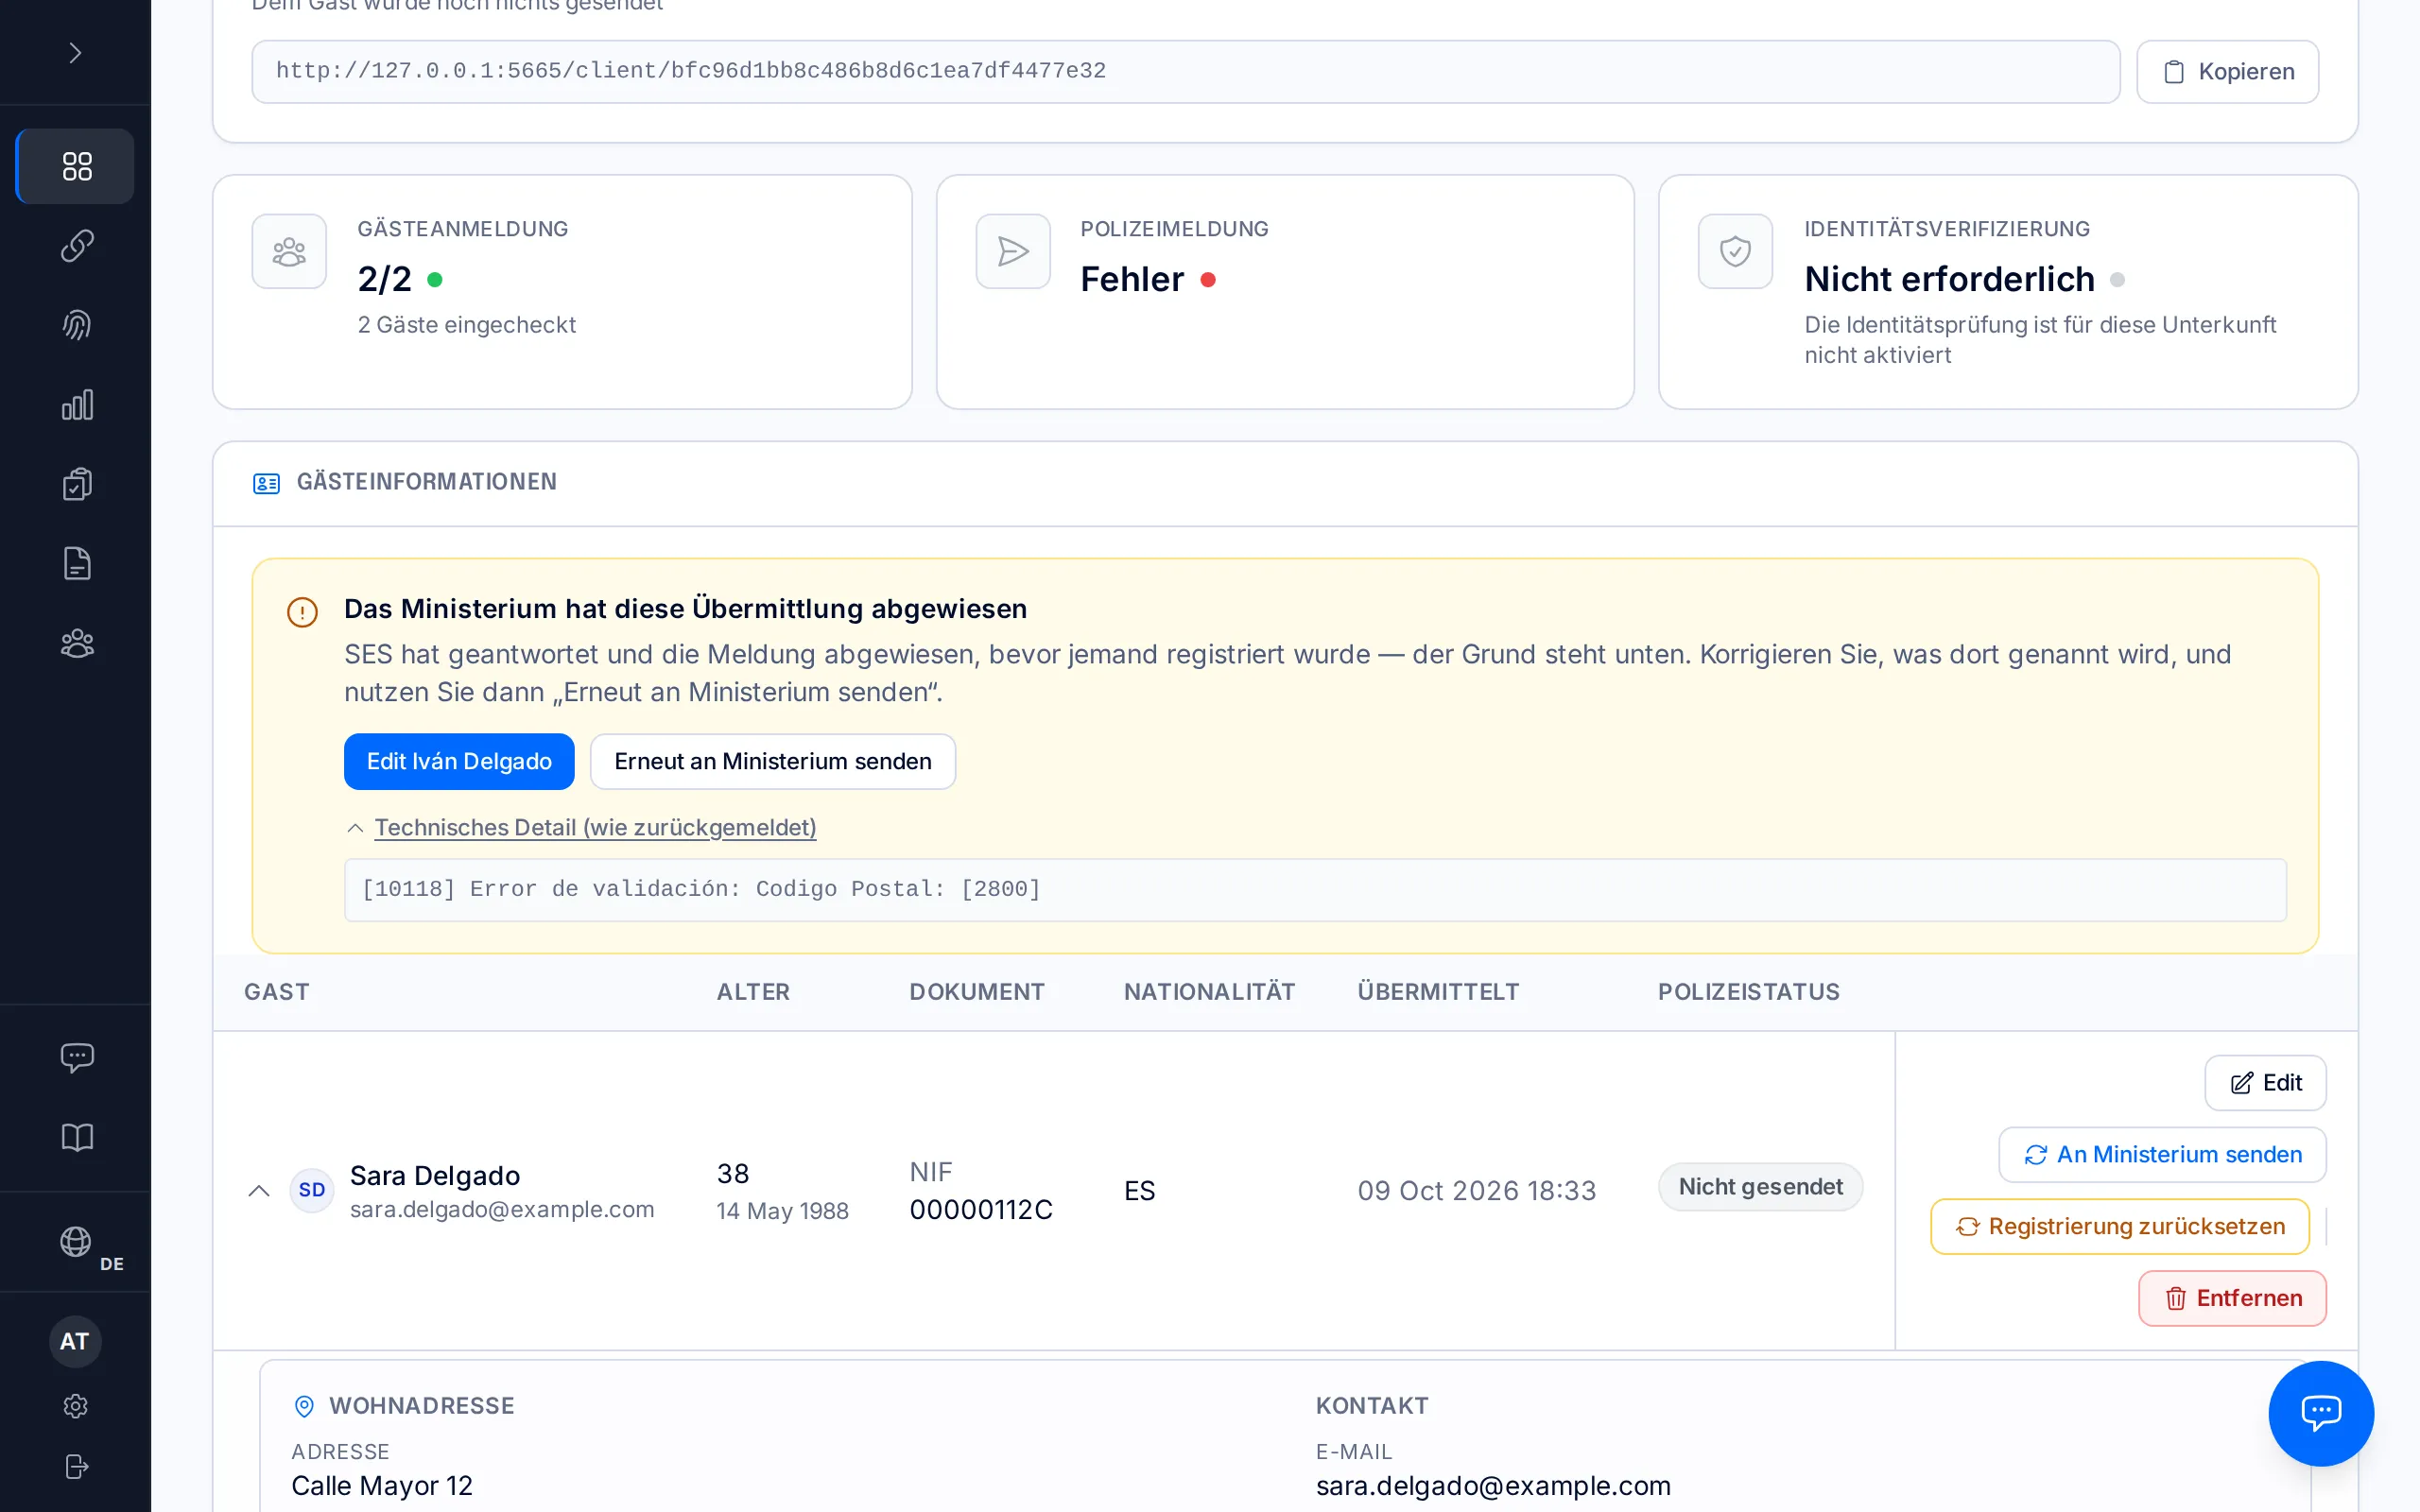Viewport: 2420px width, 1512px height.
Task: Open the dashboard grid icon in sidebar
Action: click(77, 166)
